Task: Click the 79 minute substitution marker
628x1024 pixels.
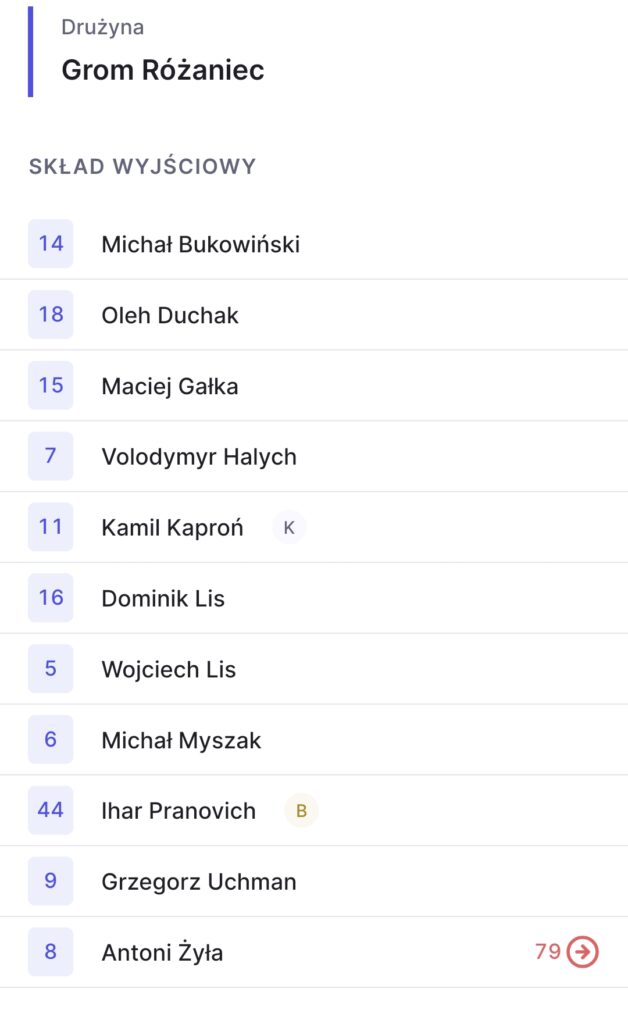Action: (x=548, y=952)
